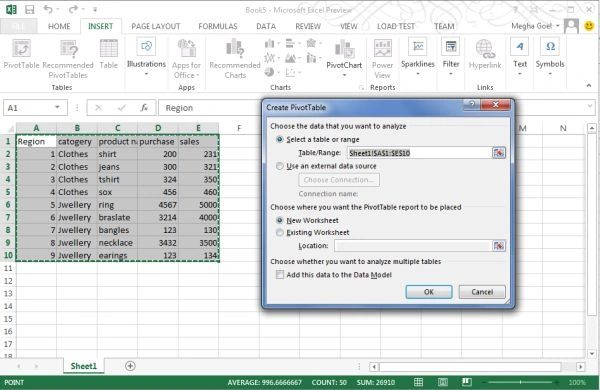Choose the New Worksheet option
This screenshot has height=390, width=600.
point(280,220)
